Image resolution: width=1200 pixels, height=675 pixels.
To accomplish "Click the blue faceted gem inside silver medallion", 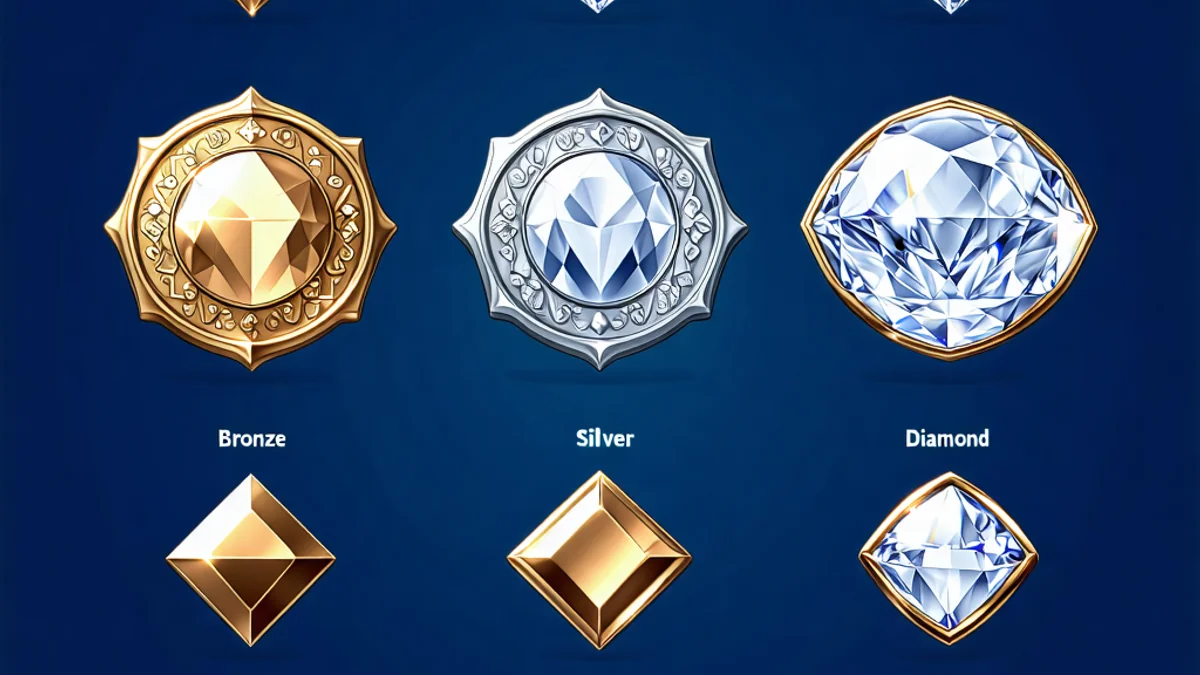I will pyautogui.click(x=600, y=226).
